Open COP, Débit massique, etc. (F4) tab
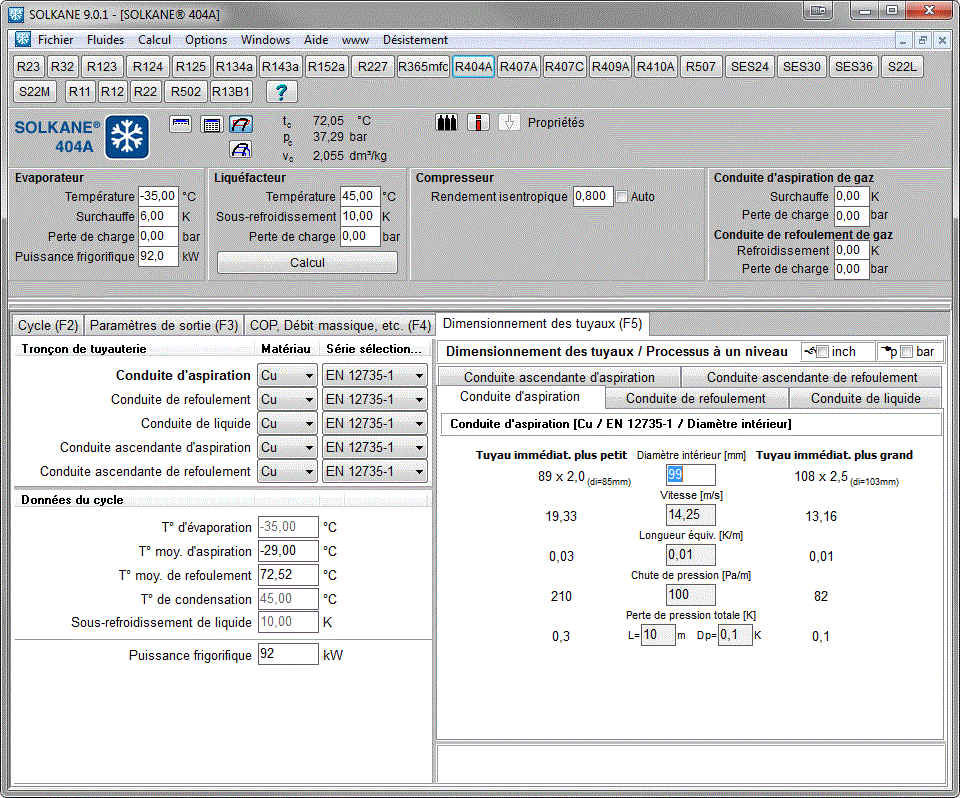Image resolution: width=960 pixels, height=798 pixels. tap(340, 325)
